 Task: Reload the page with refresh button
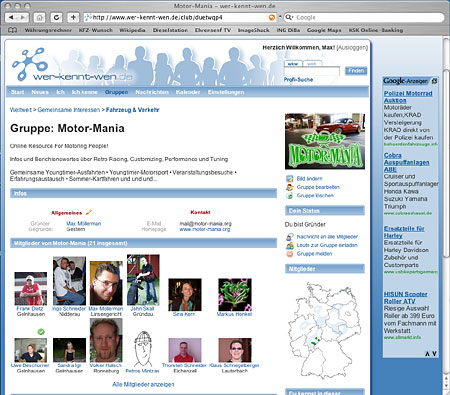(x=57, y=17)
